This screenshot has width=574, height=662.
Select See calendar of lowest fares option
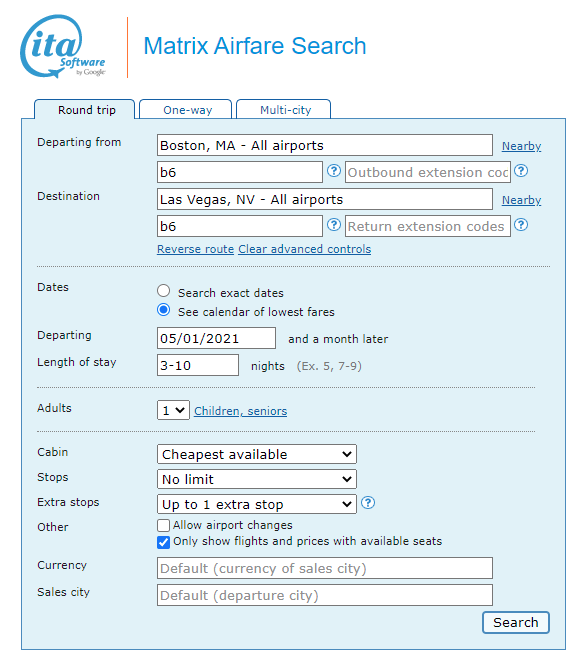point(163,310)
